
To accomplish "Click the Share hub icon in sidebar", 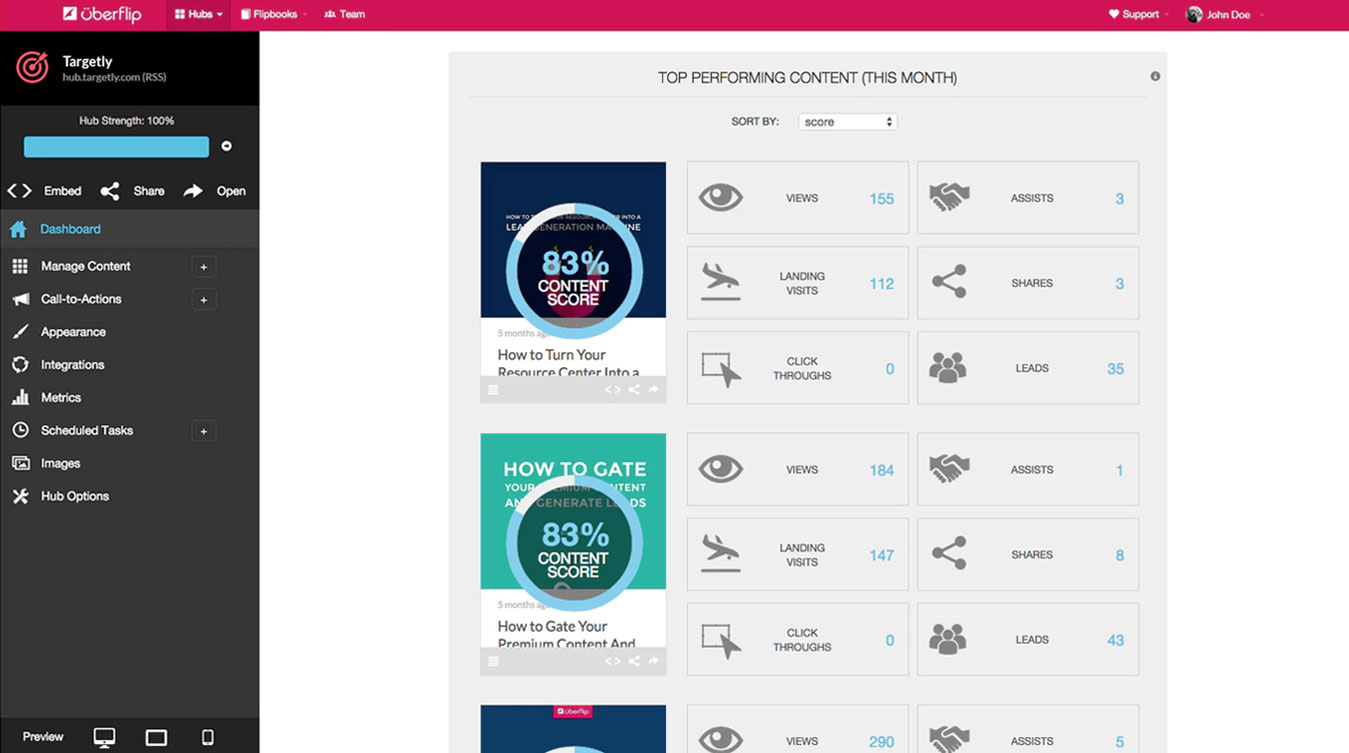I will (110, 191).
